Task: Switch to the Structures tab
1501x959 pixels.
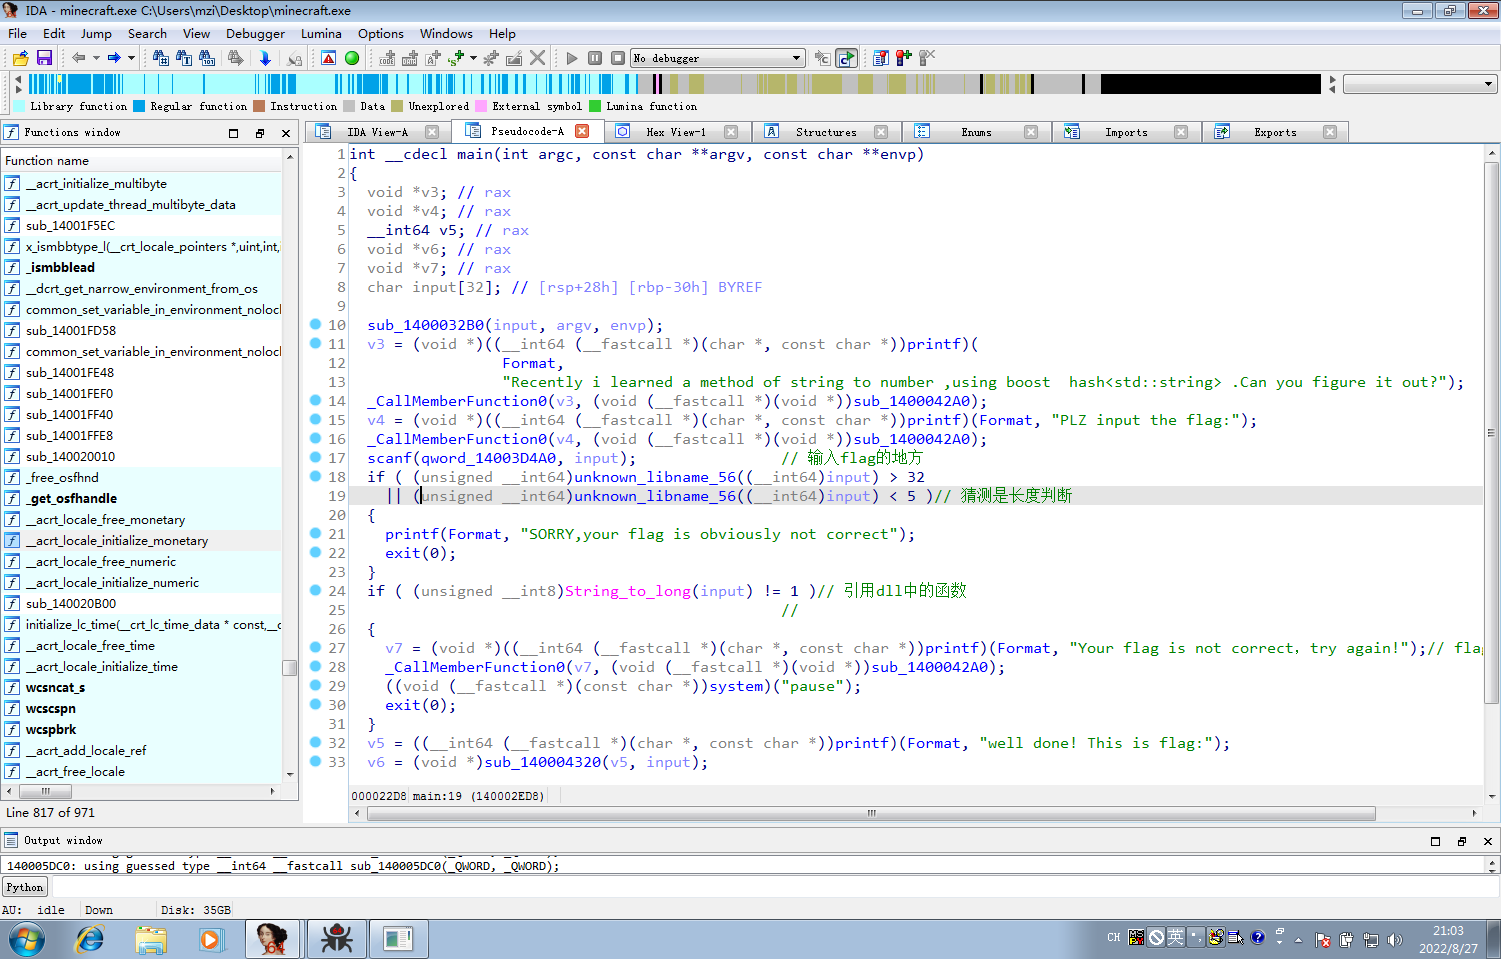Action: (x=826, y=132)
